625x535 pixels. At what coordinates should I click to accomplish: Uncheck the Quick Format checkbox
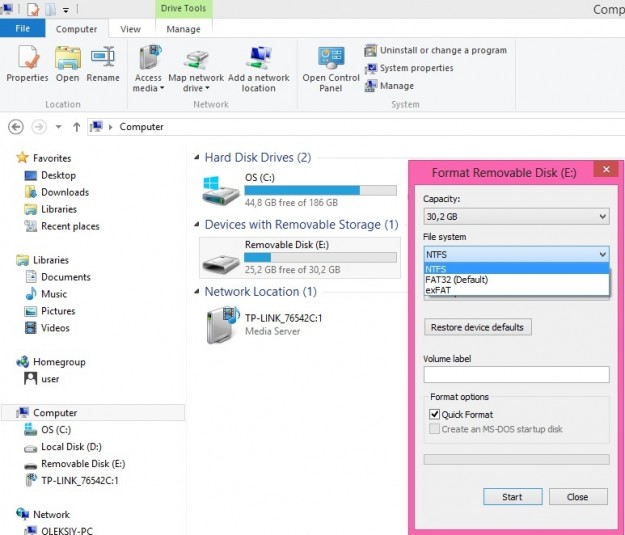(435, 414)
